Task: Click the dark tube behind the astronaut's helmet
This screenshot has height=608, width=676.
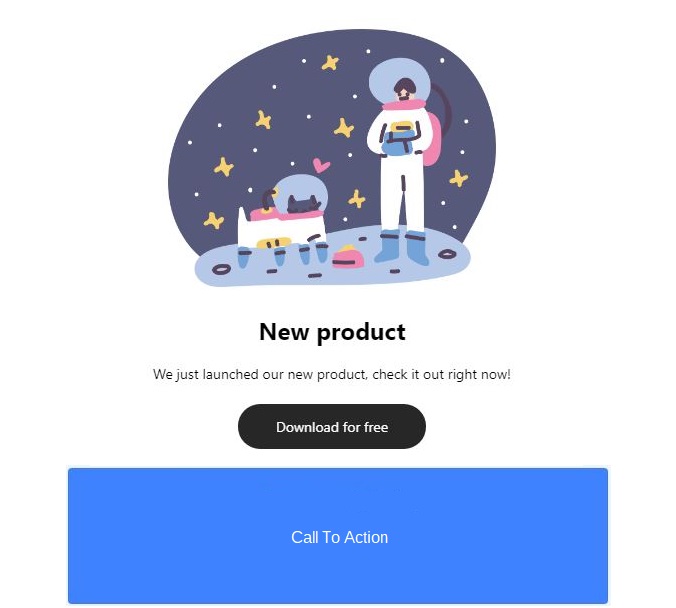Action: click(442, 105)
